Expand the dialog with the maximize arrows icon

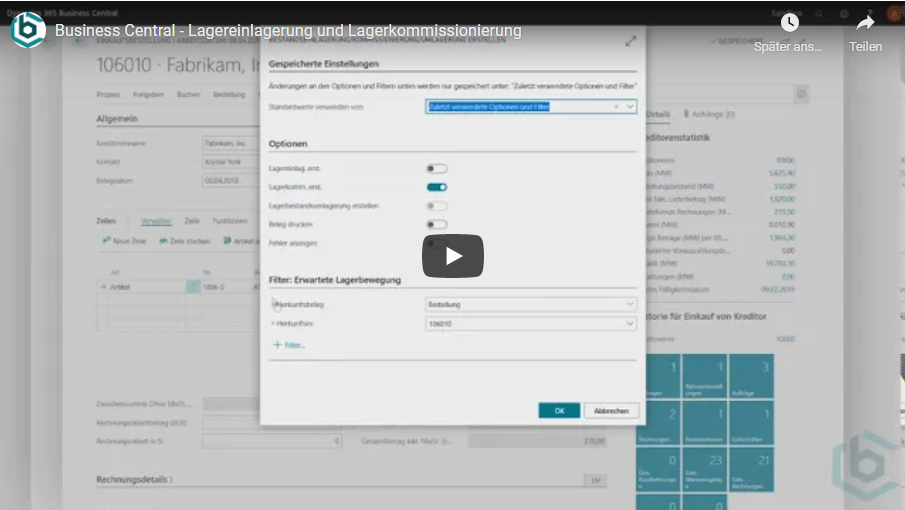[x=630, y=41]
